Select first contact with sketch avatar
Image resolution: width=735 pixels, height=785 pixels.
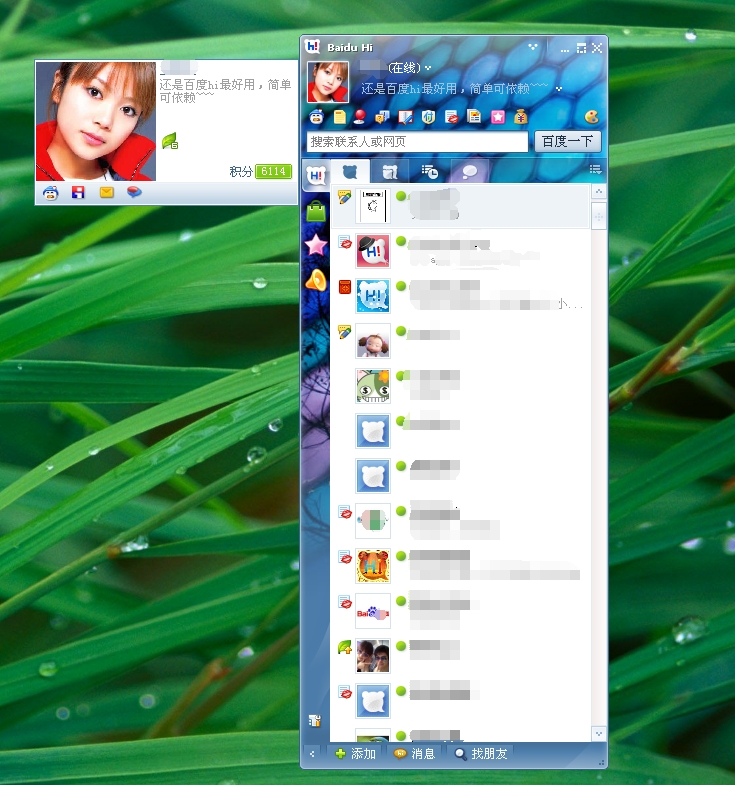pos(461,206)
